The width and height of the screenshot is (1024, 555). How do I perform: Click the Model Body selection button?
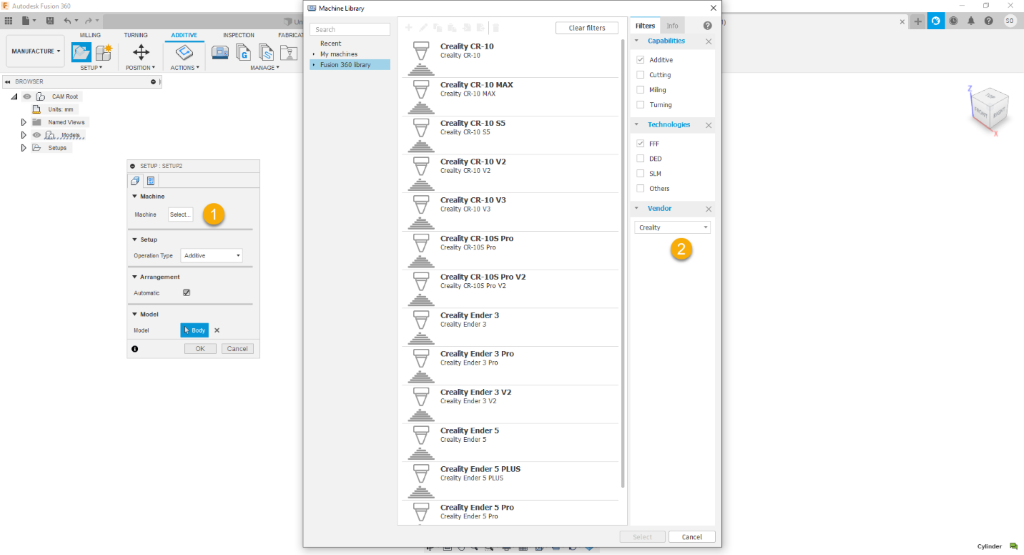195,330
